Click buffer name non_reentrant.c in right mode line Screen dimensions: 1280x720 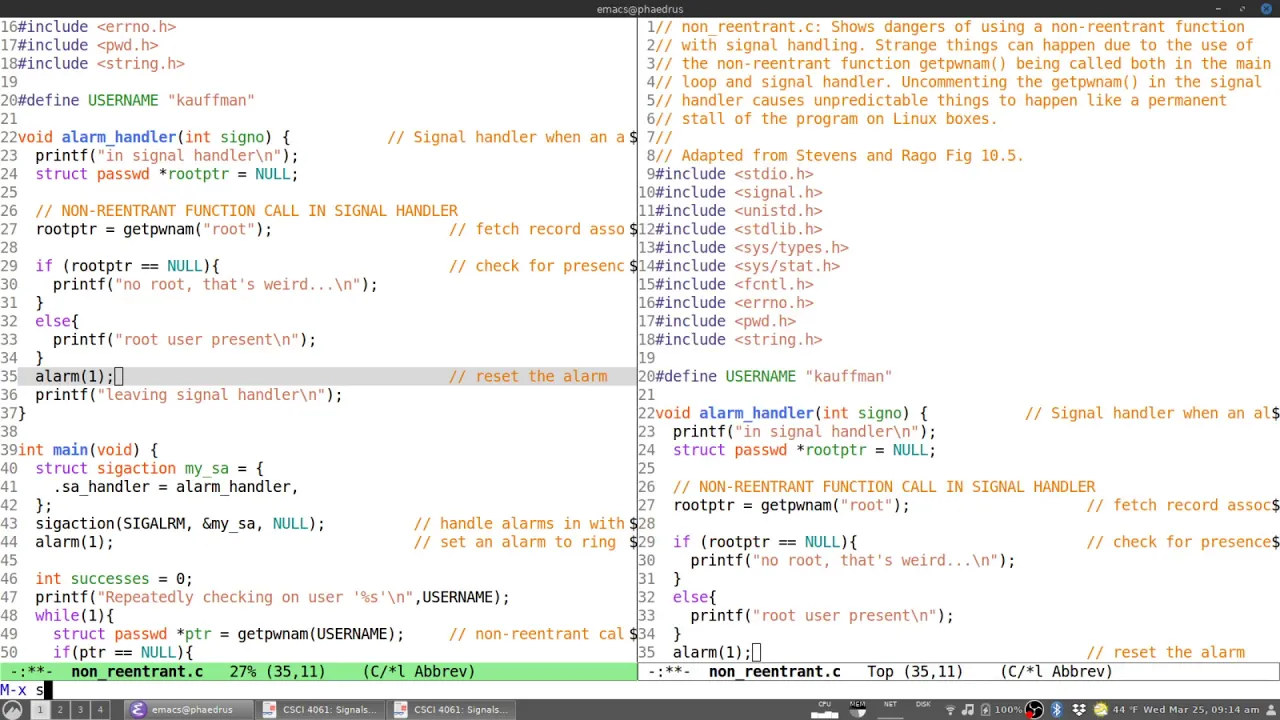click(775, 672)
